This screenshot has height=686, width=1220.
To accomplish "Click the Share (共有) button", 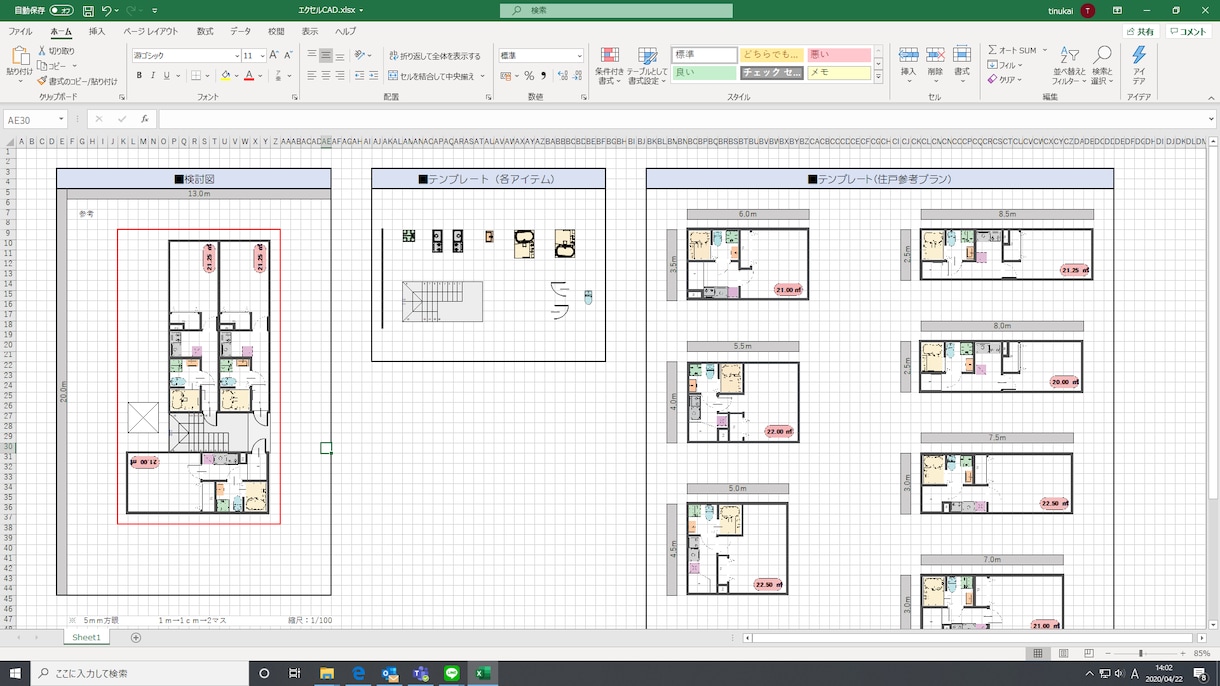I will 1139,32.
